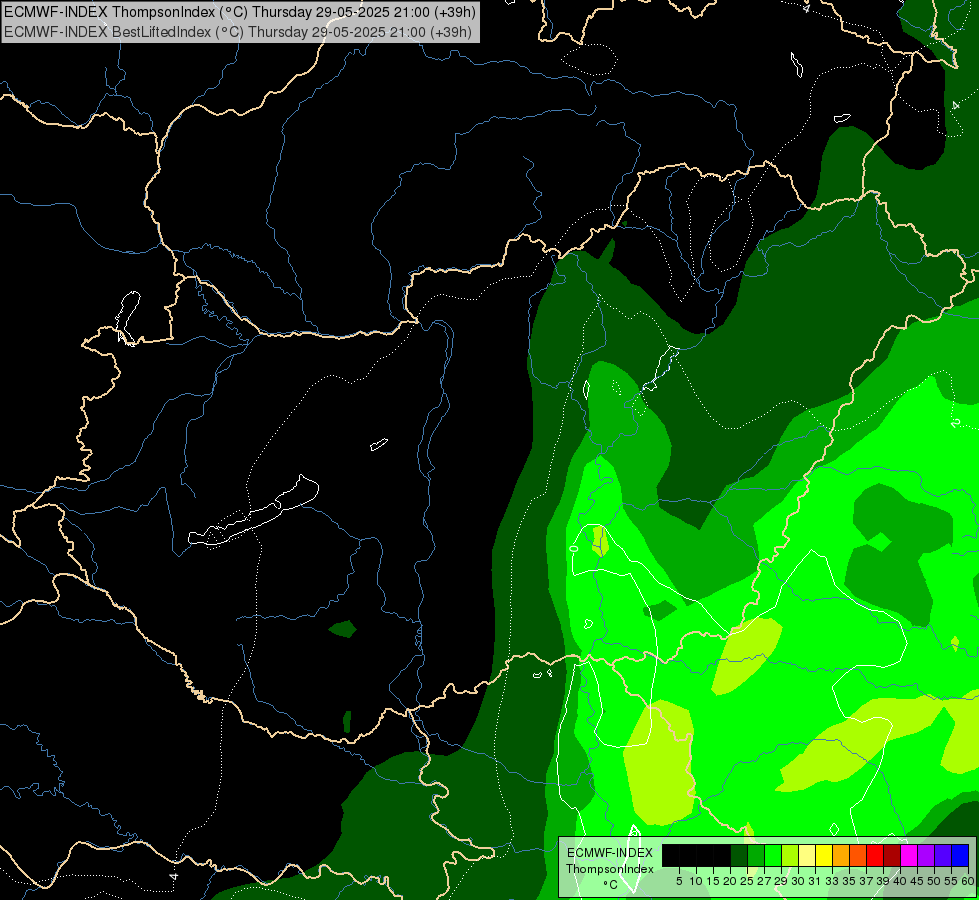Screen dimensions: 979x900
Task: Click legend scale value '10'
Action: click(696, 881)
